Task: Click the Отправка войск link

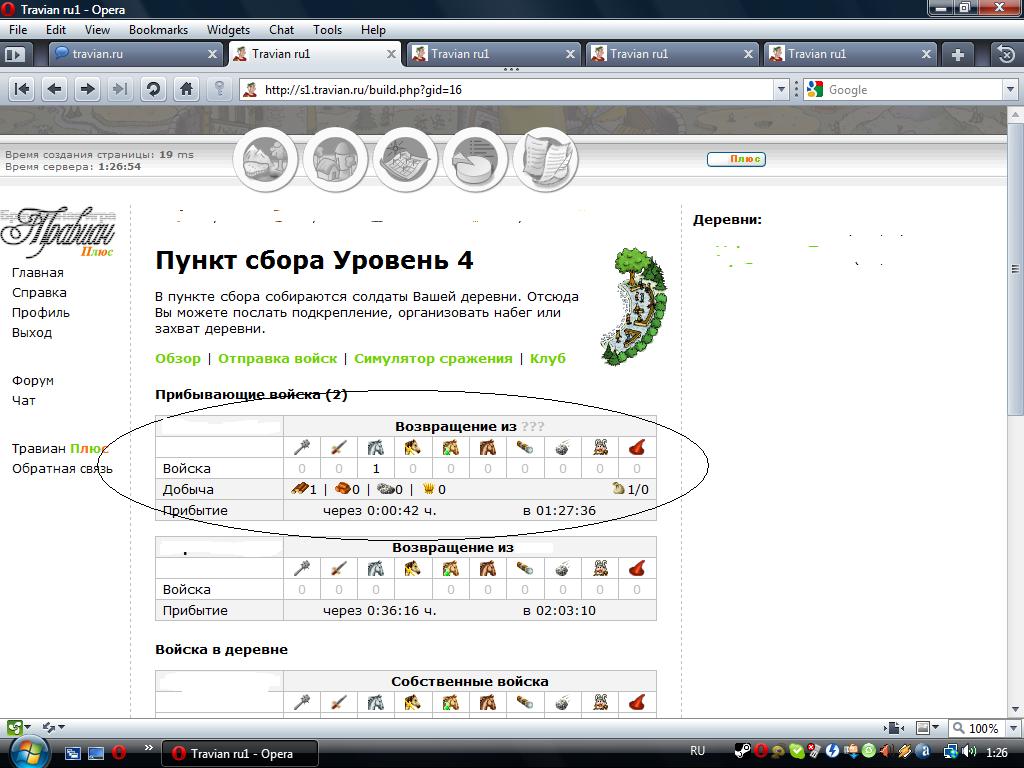Action: tap(278, 359)
